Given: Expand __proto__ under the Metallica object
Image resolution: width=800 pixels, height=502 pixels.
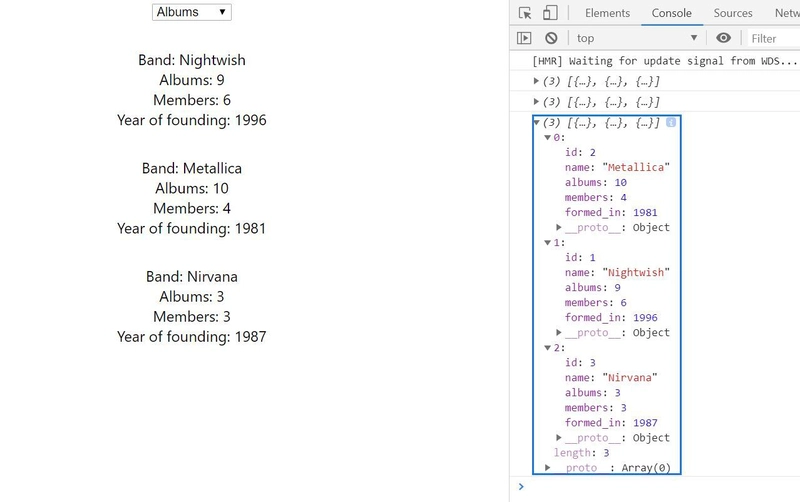Looking at the screenshot, I should tap(559, 228).
